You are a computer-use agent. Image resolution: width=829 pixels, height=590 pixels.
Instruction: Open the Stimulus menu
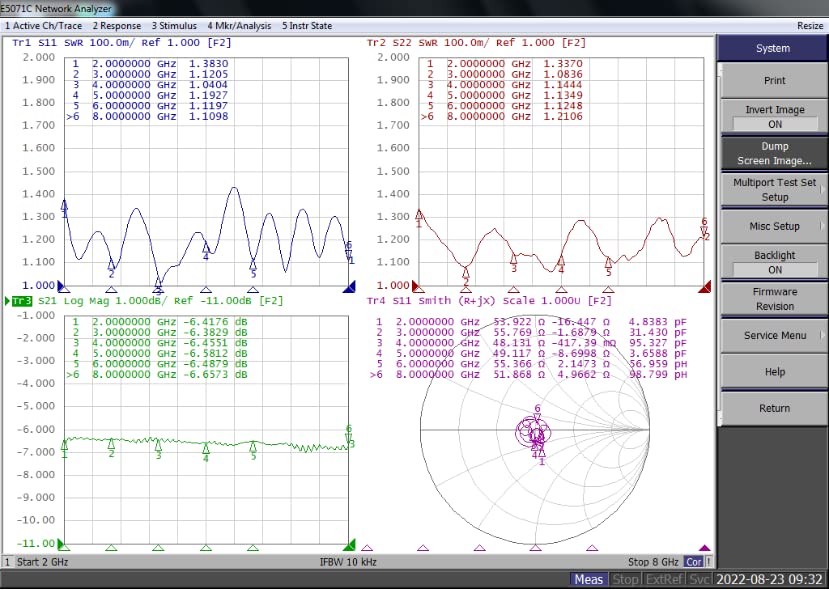pyautogui.click(x=174, y=26)
